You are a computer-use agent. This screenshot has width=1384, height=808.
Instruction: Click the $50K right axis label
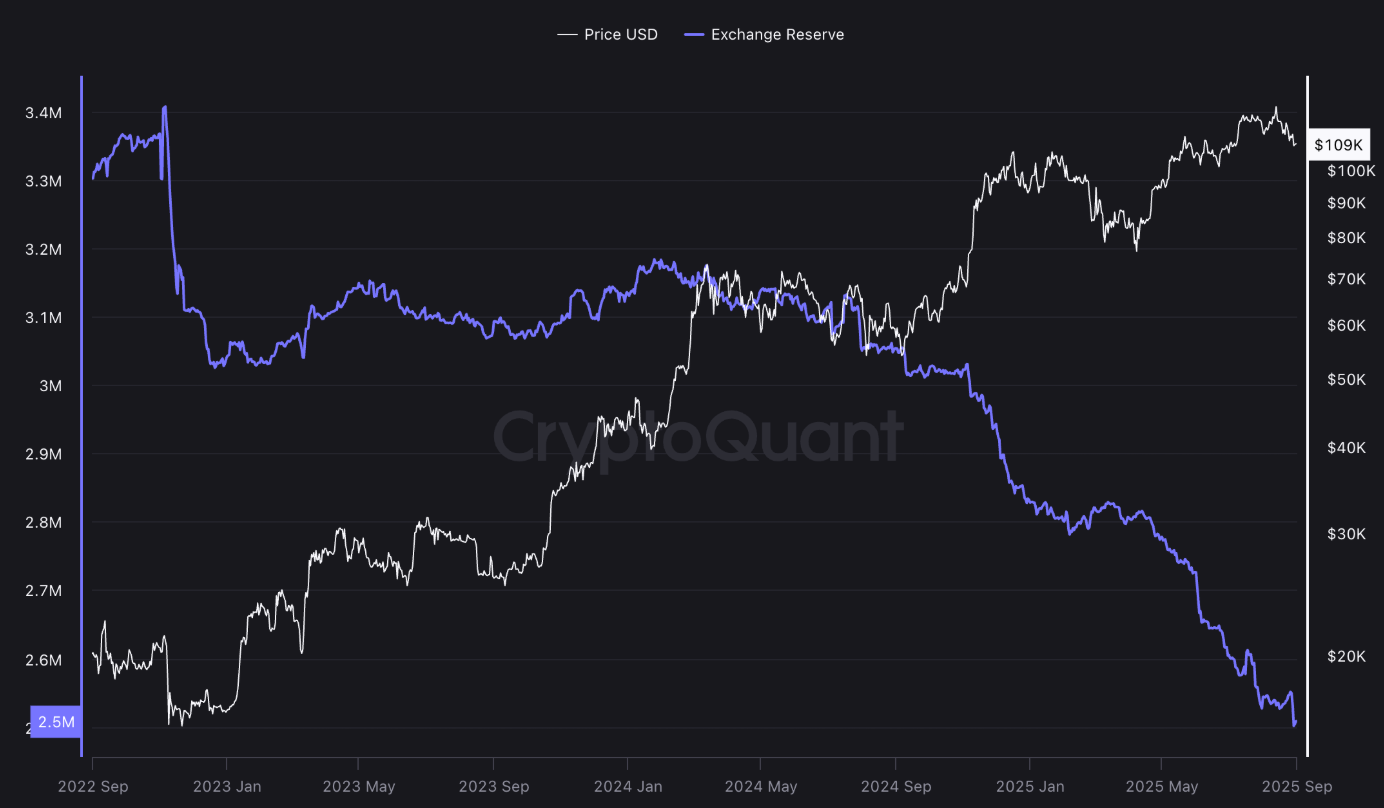pyautogui.click(x=1346, y=380)
